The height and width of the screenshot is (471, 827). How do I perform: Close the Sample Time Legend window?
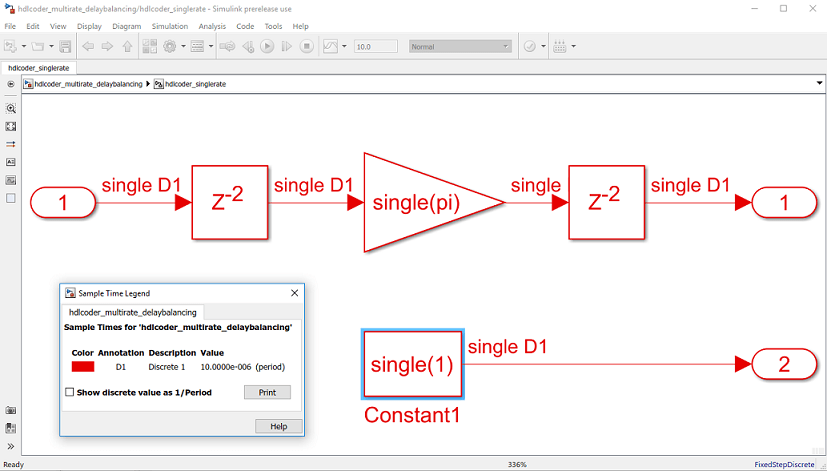[x=294, y=293]
